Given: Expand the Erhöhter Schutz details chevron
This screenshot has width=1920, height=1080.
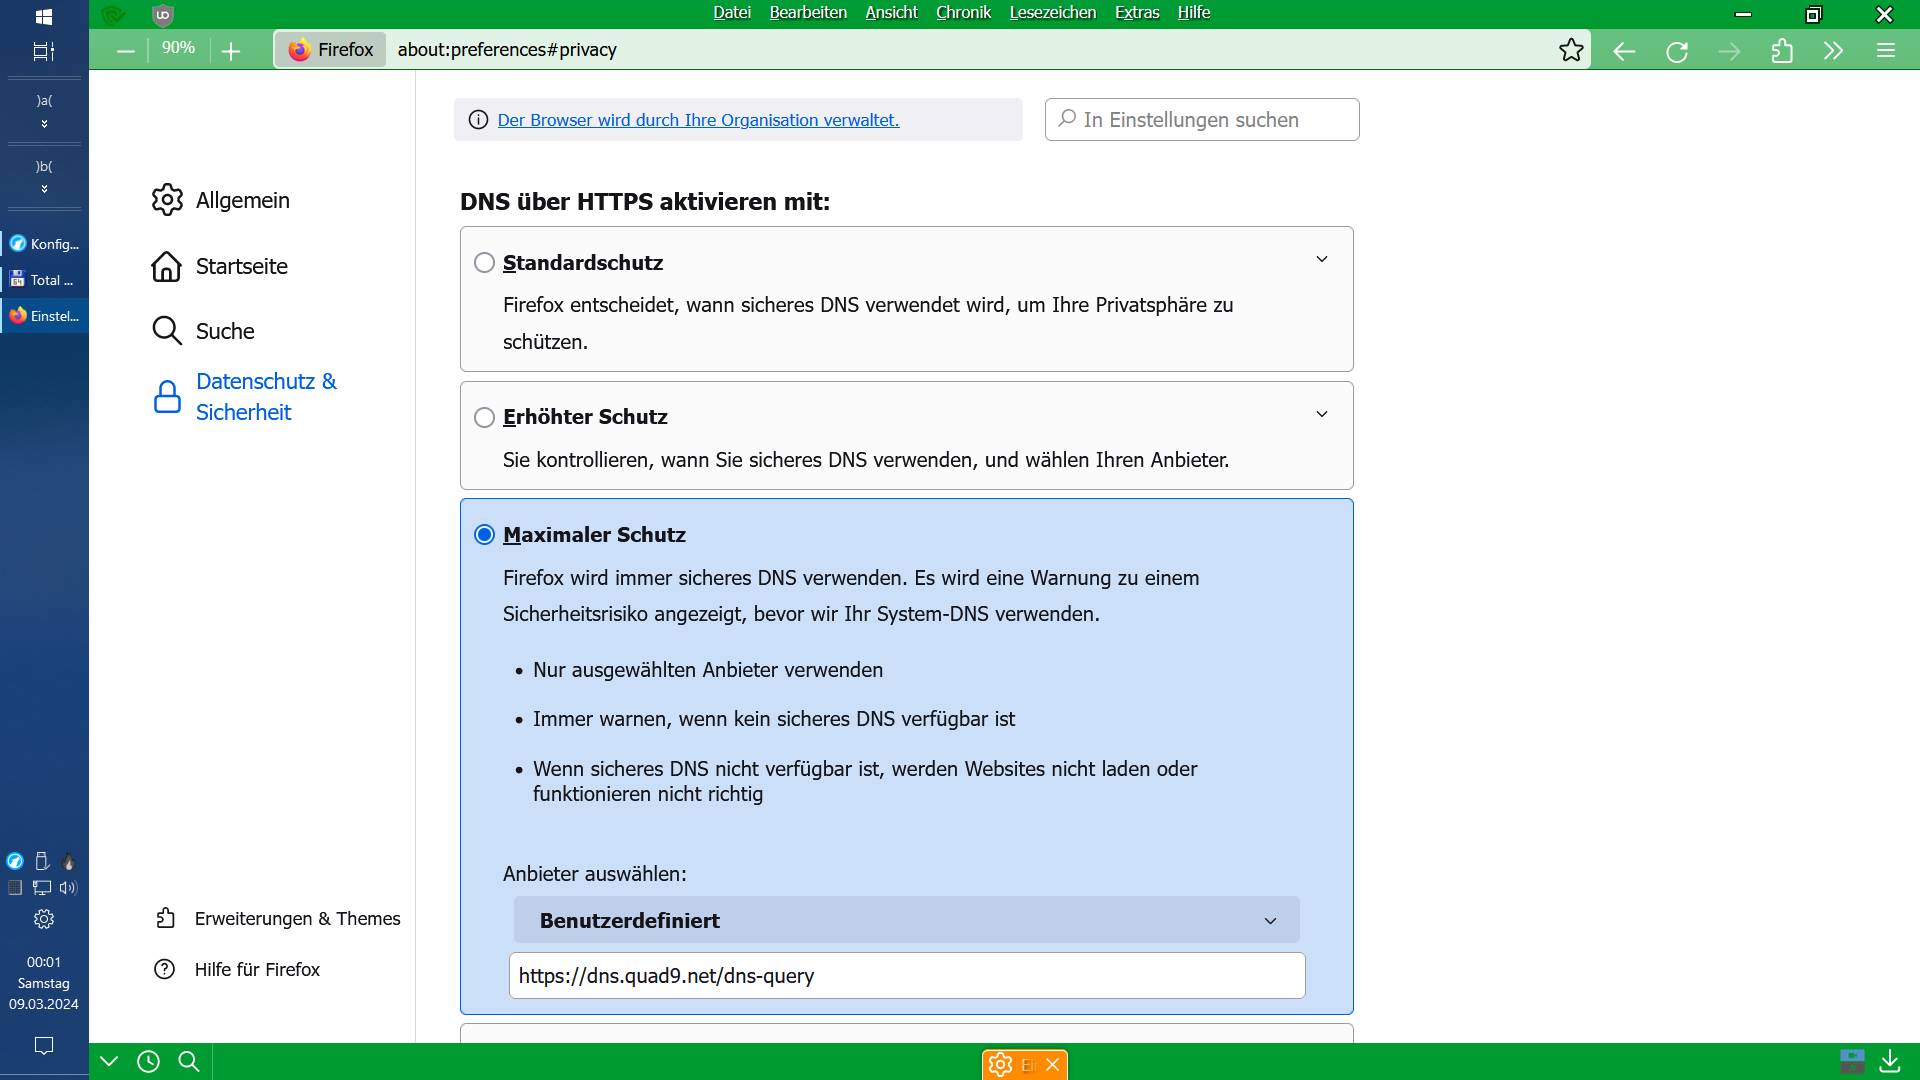Looking at the screenshot, I should click(1321, 414).
